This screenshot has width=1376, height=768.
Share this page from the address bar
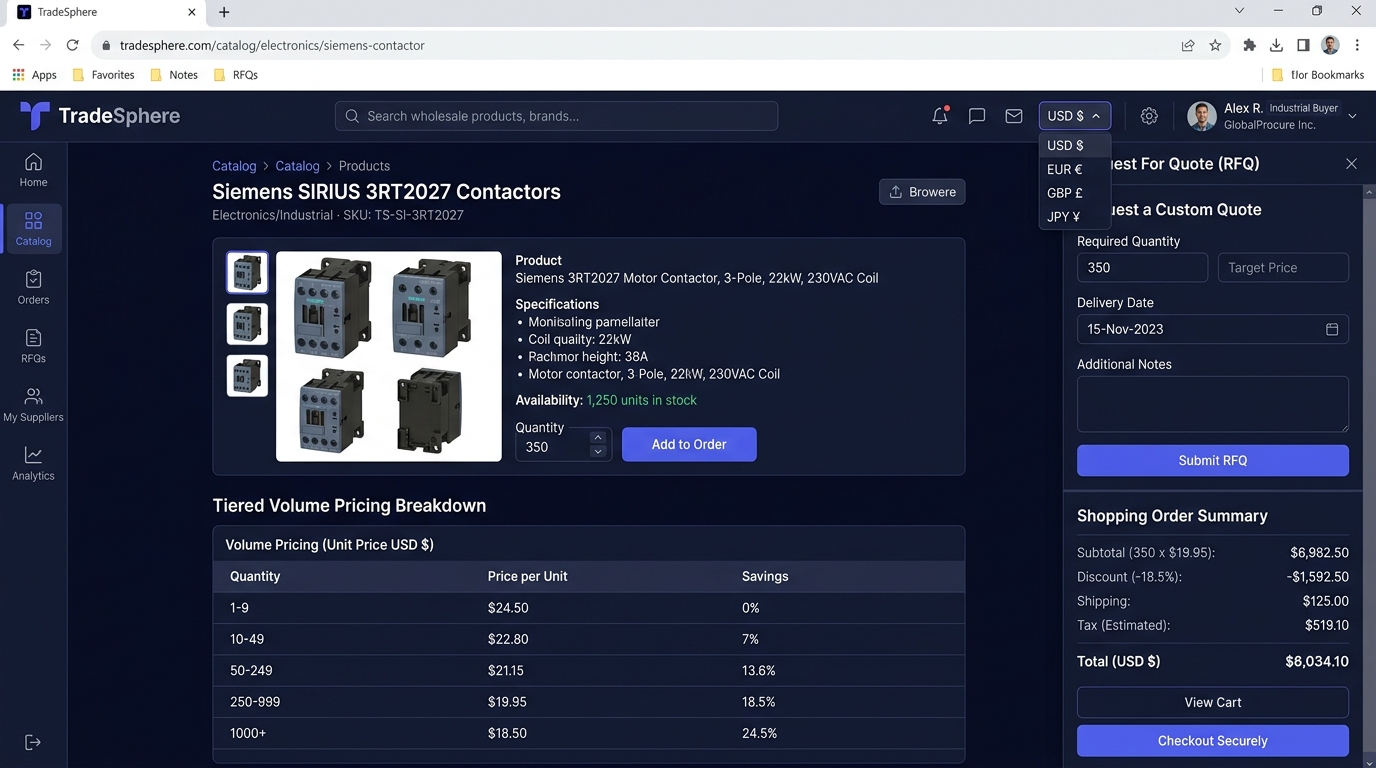pos(1187,45)
